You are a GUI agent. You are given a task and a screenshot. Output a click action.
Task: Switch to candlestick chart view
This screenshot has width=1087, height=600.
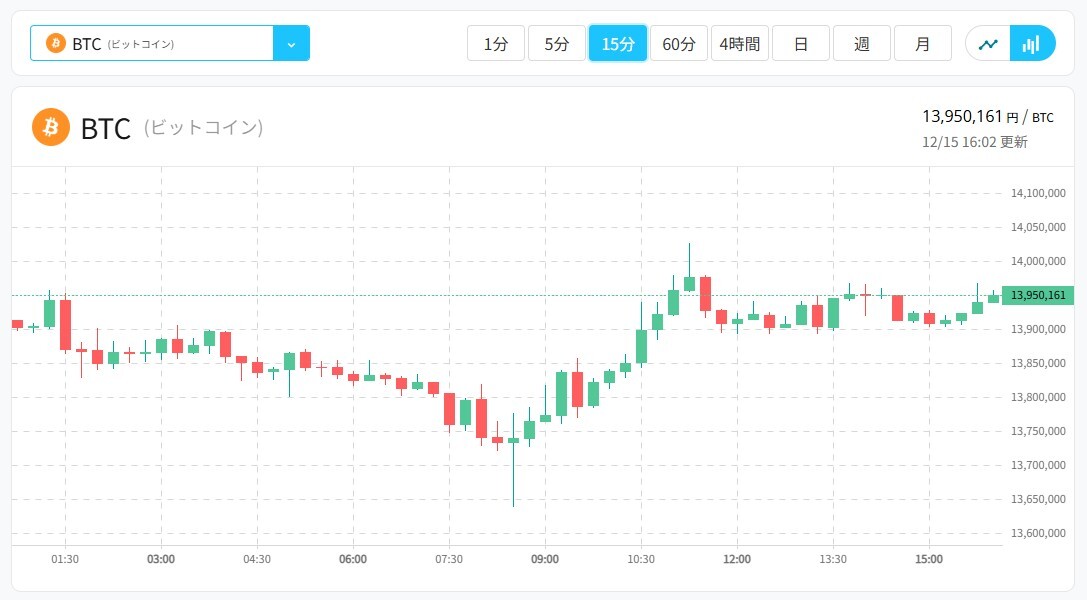pyautogui.click(x=1032, y=44)
